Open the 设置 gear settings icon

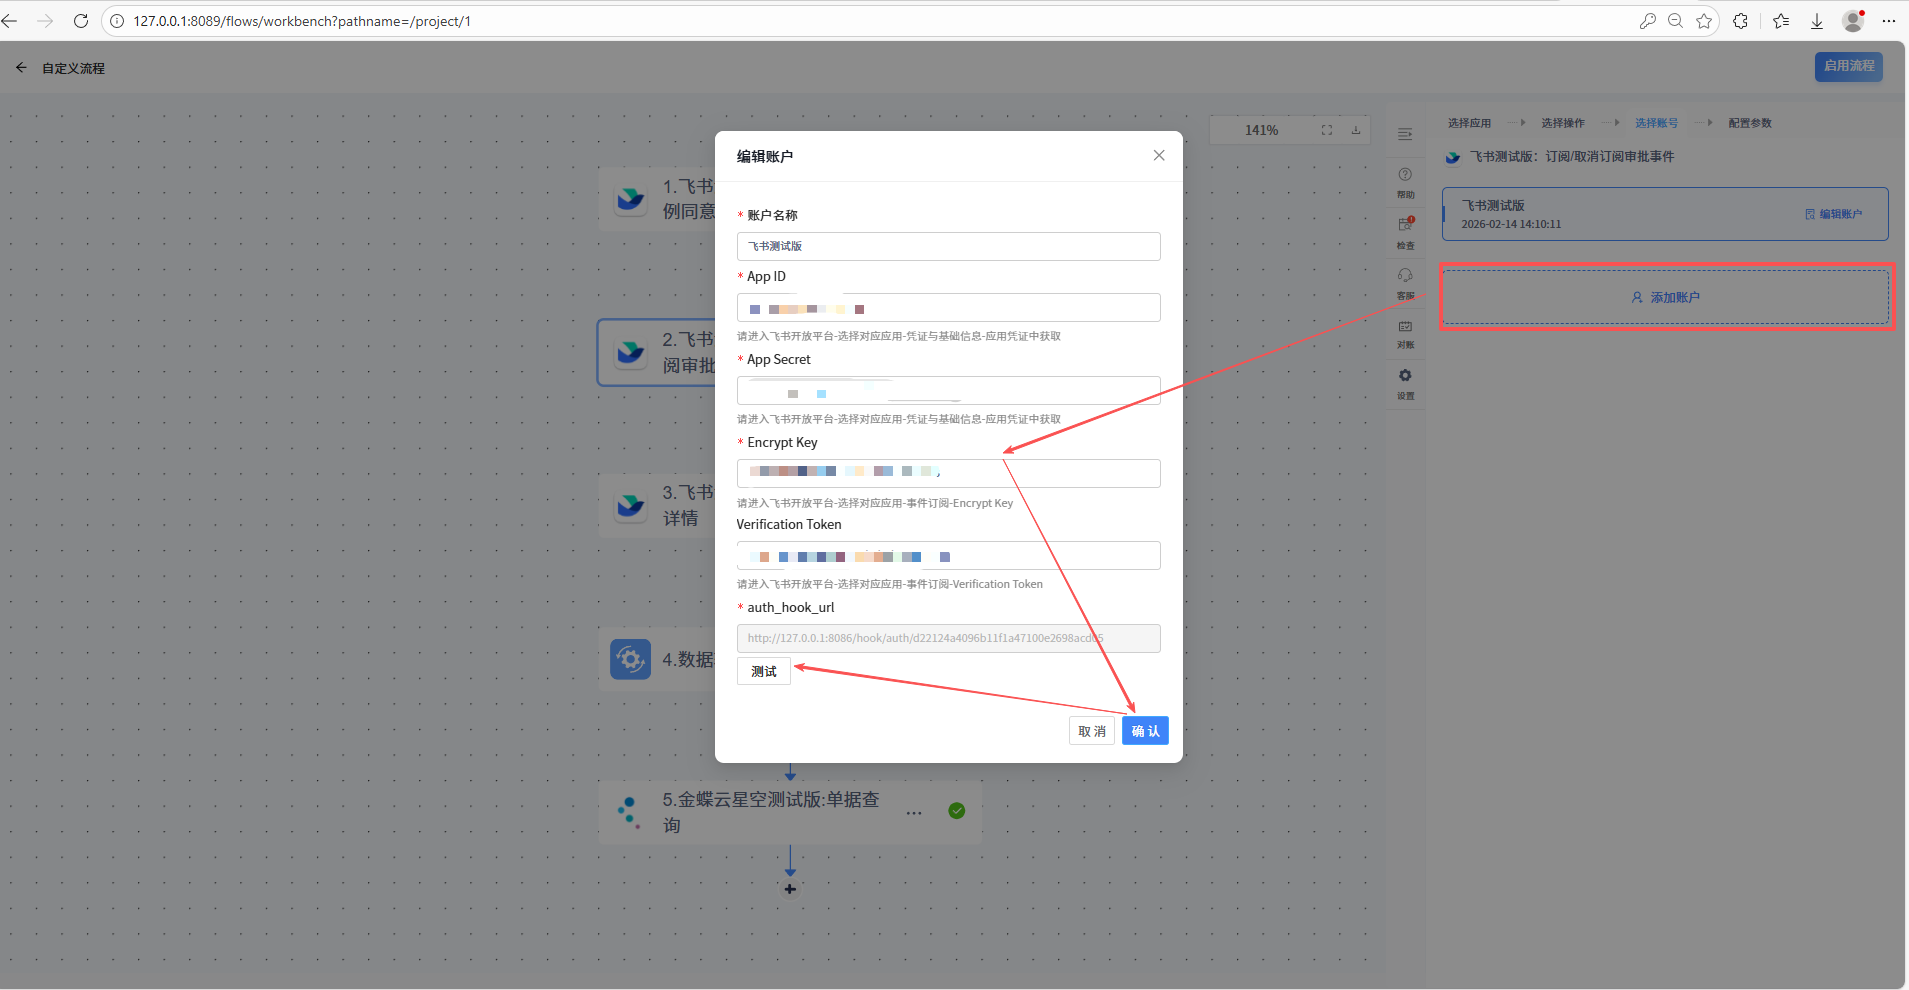click(1405, 382)
